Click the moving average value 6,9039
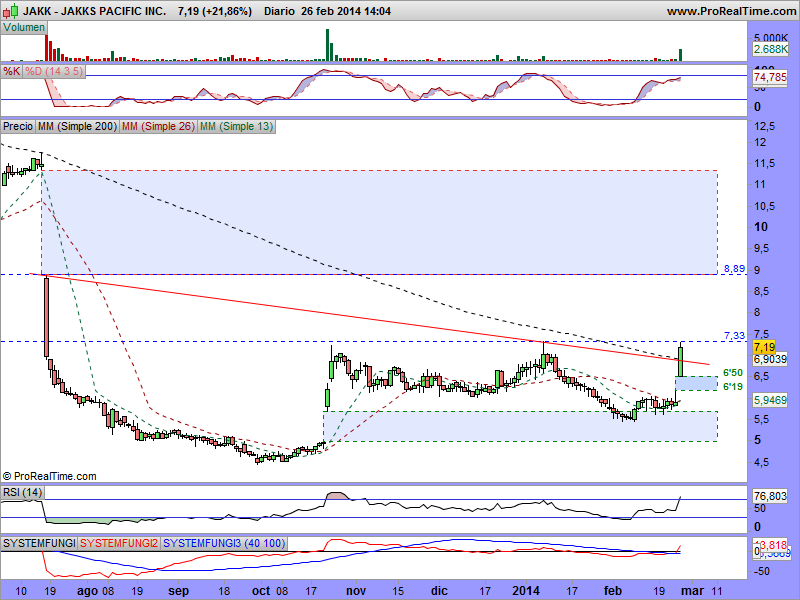Image resolution: width=800 pixels, height=600 pixels. (x=770, y=359)
